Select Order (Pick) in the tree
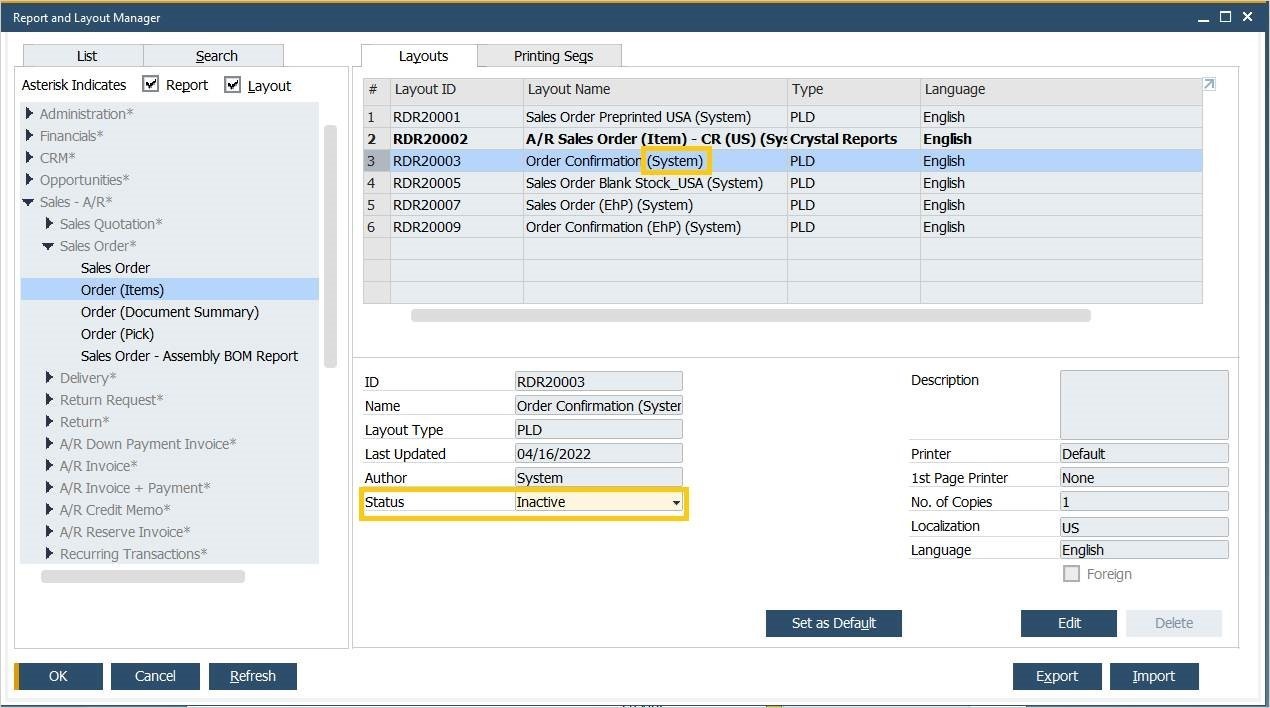Image resolution: width=1270 pixels, height=708 pixels. click(117, 334)
